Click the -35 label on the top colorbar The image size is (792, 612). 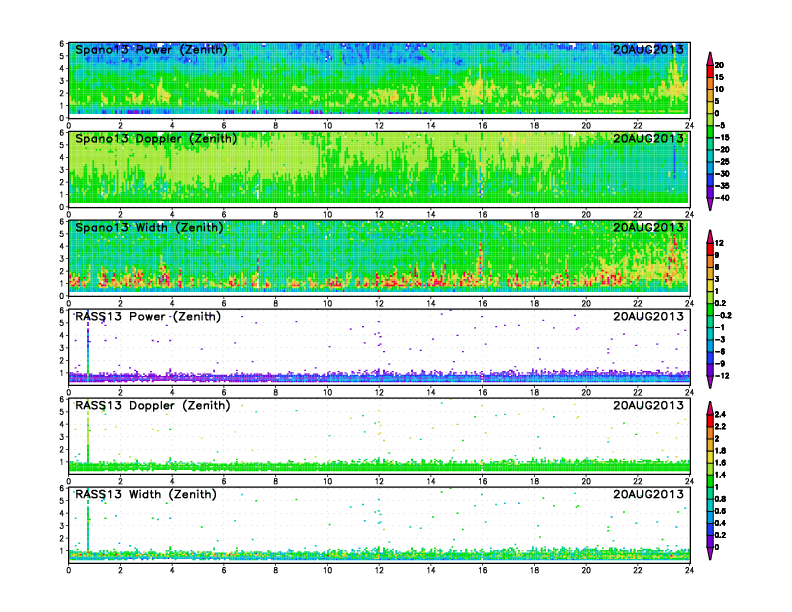(722, 186)
